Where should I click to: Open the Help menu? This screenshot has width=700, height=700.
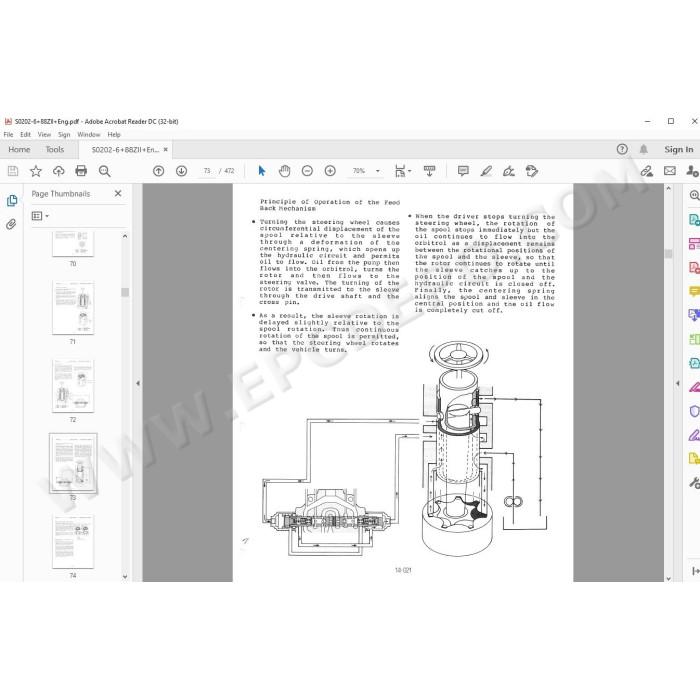pos(114,134)
